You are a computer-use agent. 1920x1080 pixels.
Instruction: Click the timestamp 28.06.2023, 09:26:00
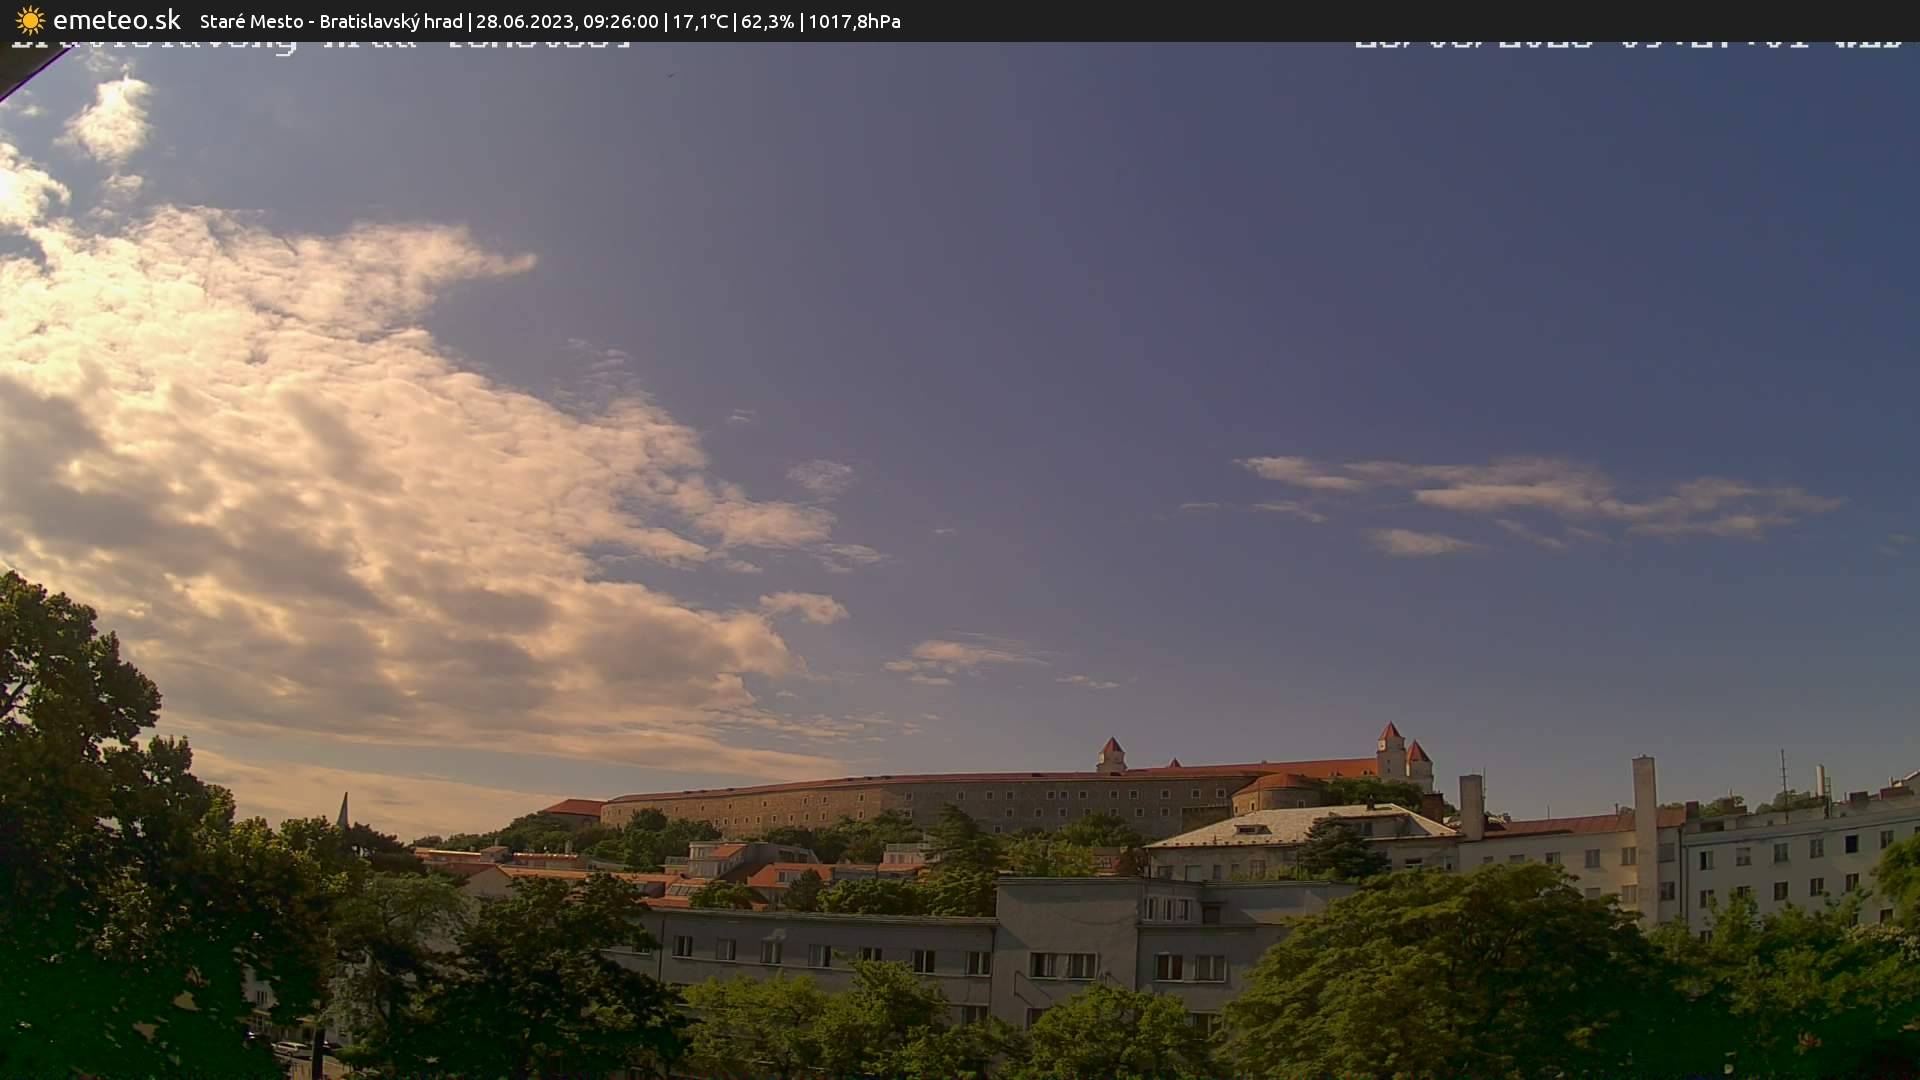(x=568, y=20)
